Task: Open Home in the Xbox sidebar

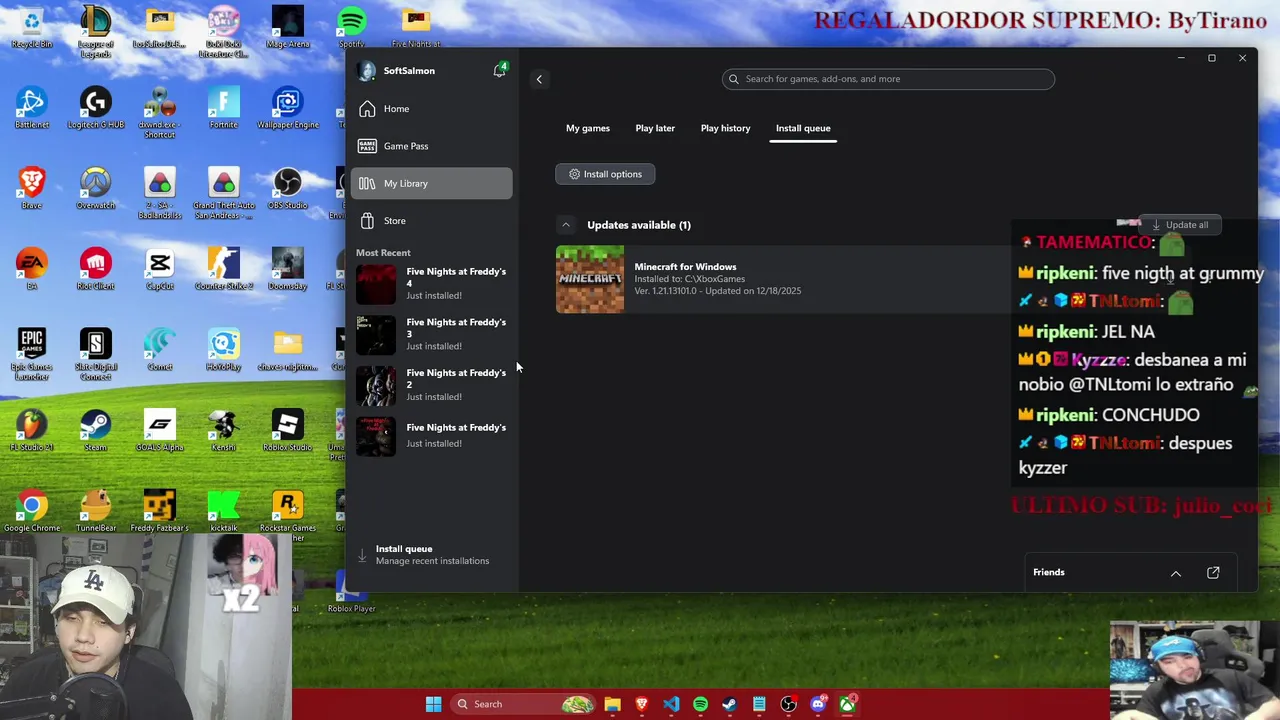Action: pyautogui.click(x=431, y=108)
